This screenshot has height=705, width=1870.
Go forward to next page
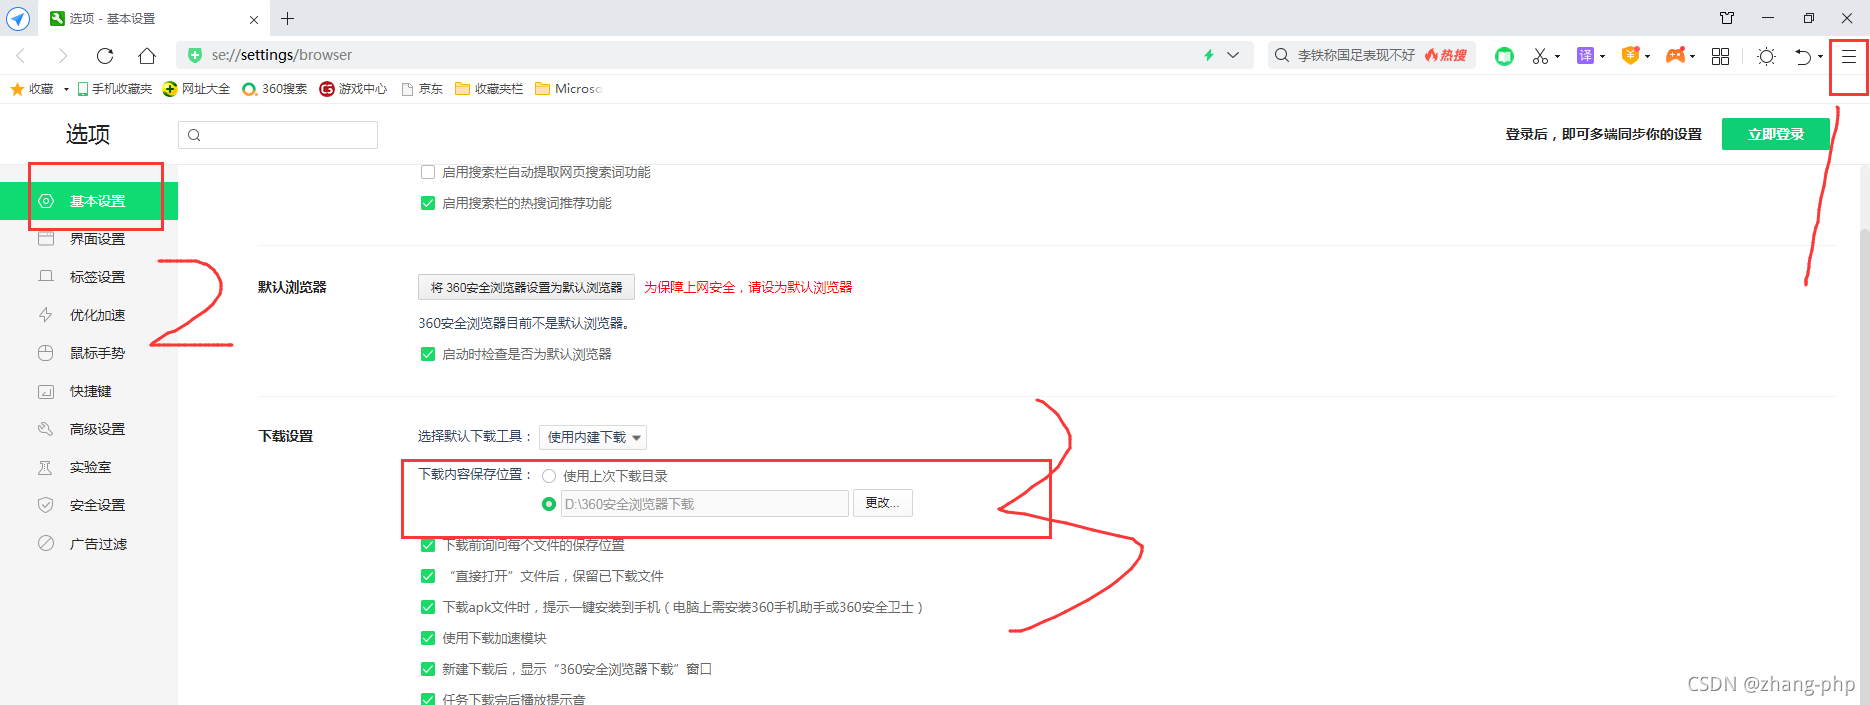63,55
